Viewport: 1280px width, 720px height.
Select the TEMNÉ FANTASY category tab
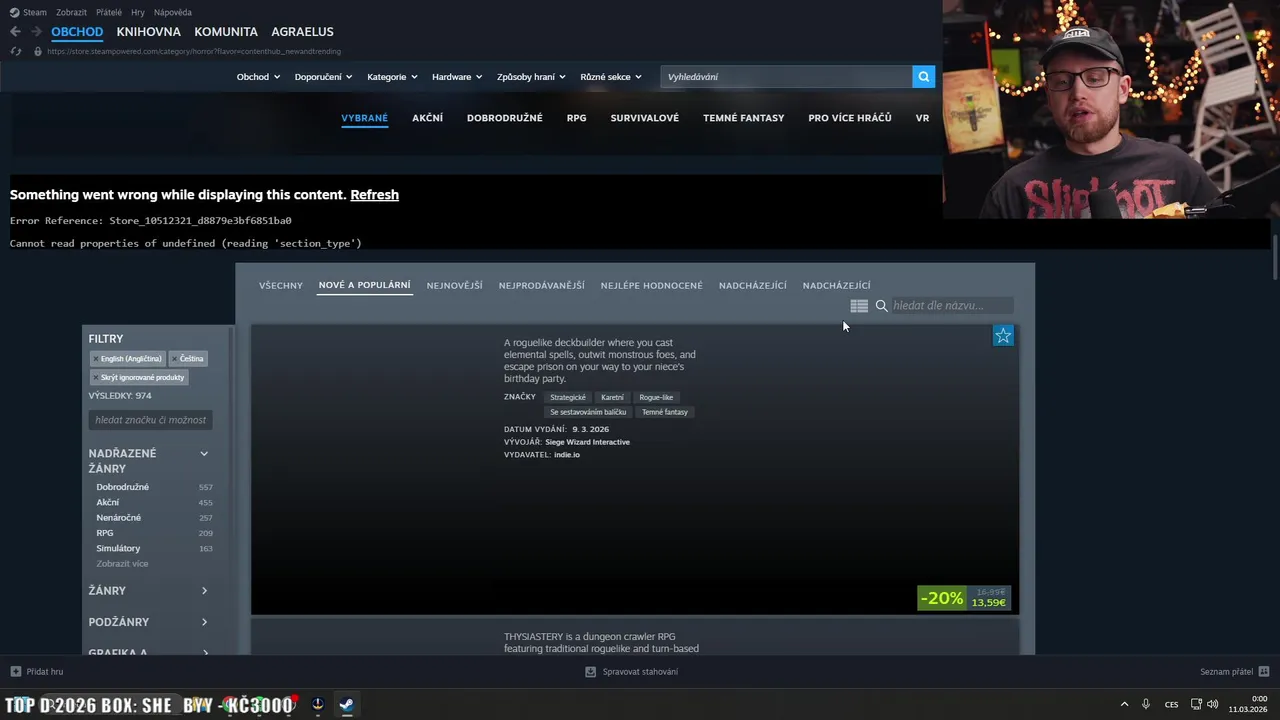[x=743, y=118]
